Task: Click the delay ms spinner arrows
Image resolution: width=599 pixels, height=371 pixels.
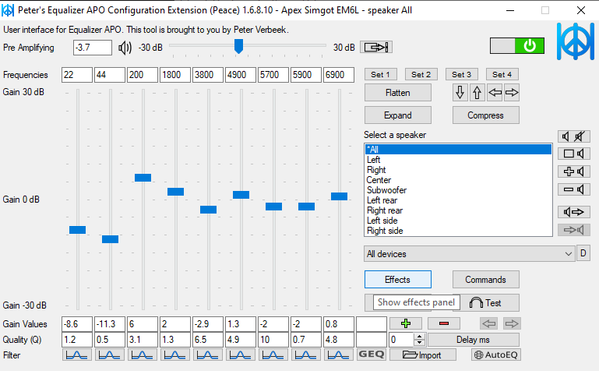Action: click(419, 339)
